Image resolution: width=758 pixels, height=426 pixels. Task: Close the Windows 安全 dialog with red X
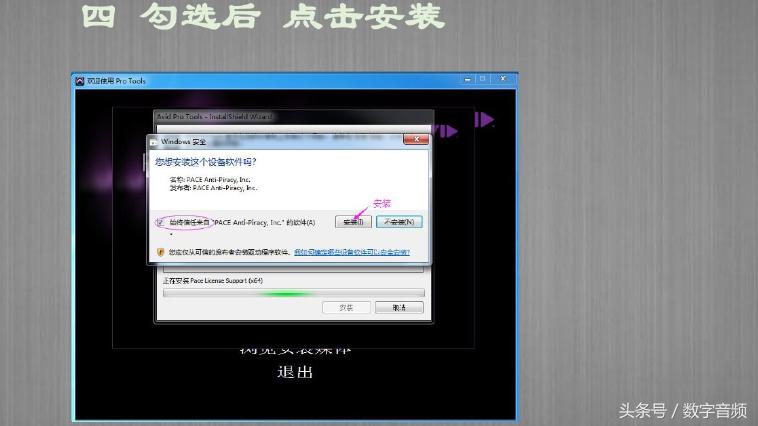click(416, 140)
